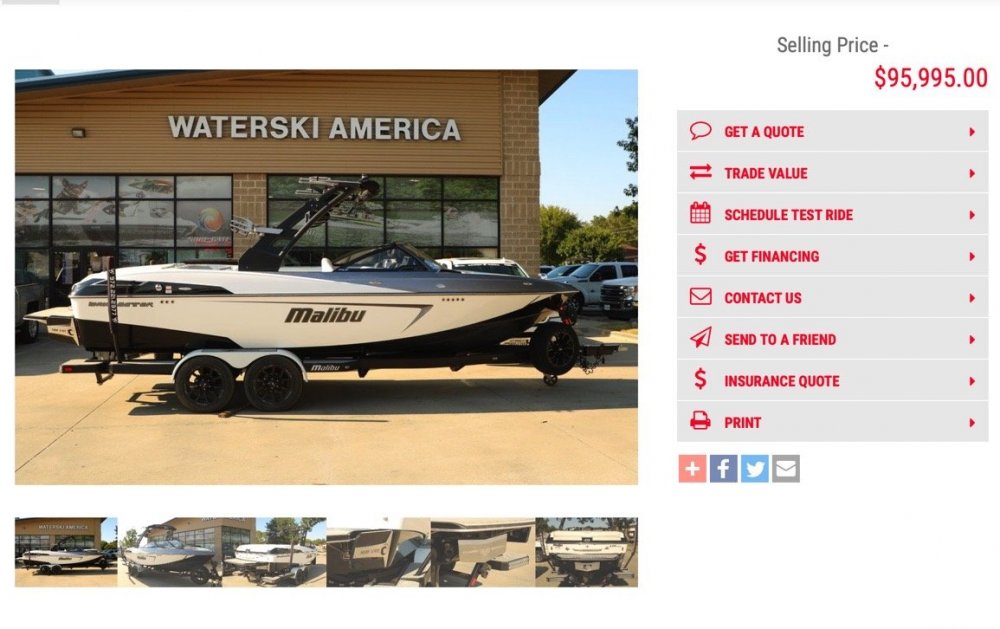Image resolution: width=1000 pixels, height=629 pixels.
Task: Share the listing on Twitter
Action: click(x=755, y=469)
